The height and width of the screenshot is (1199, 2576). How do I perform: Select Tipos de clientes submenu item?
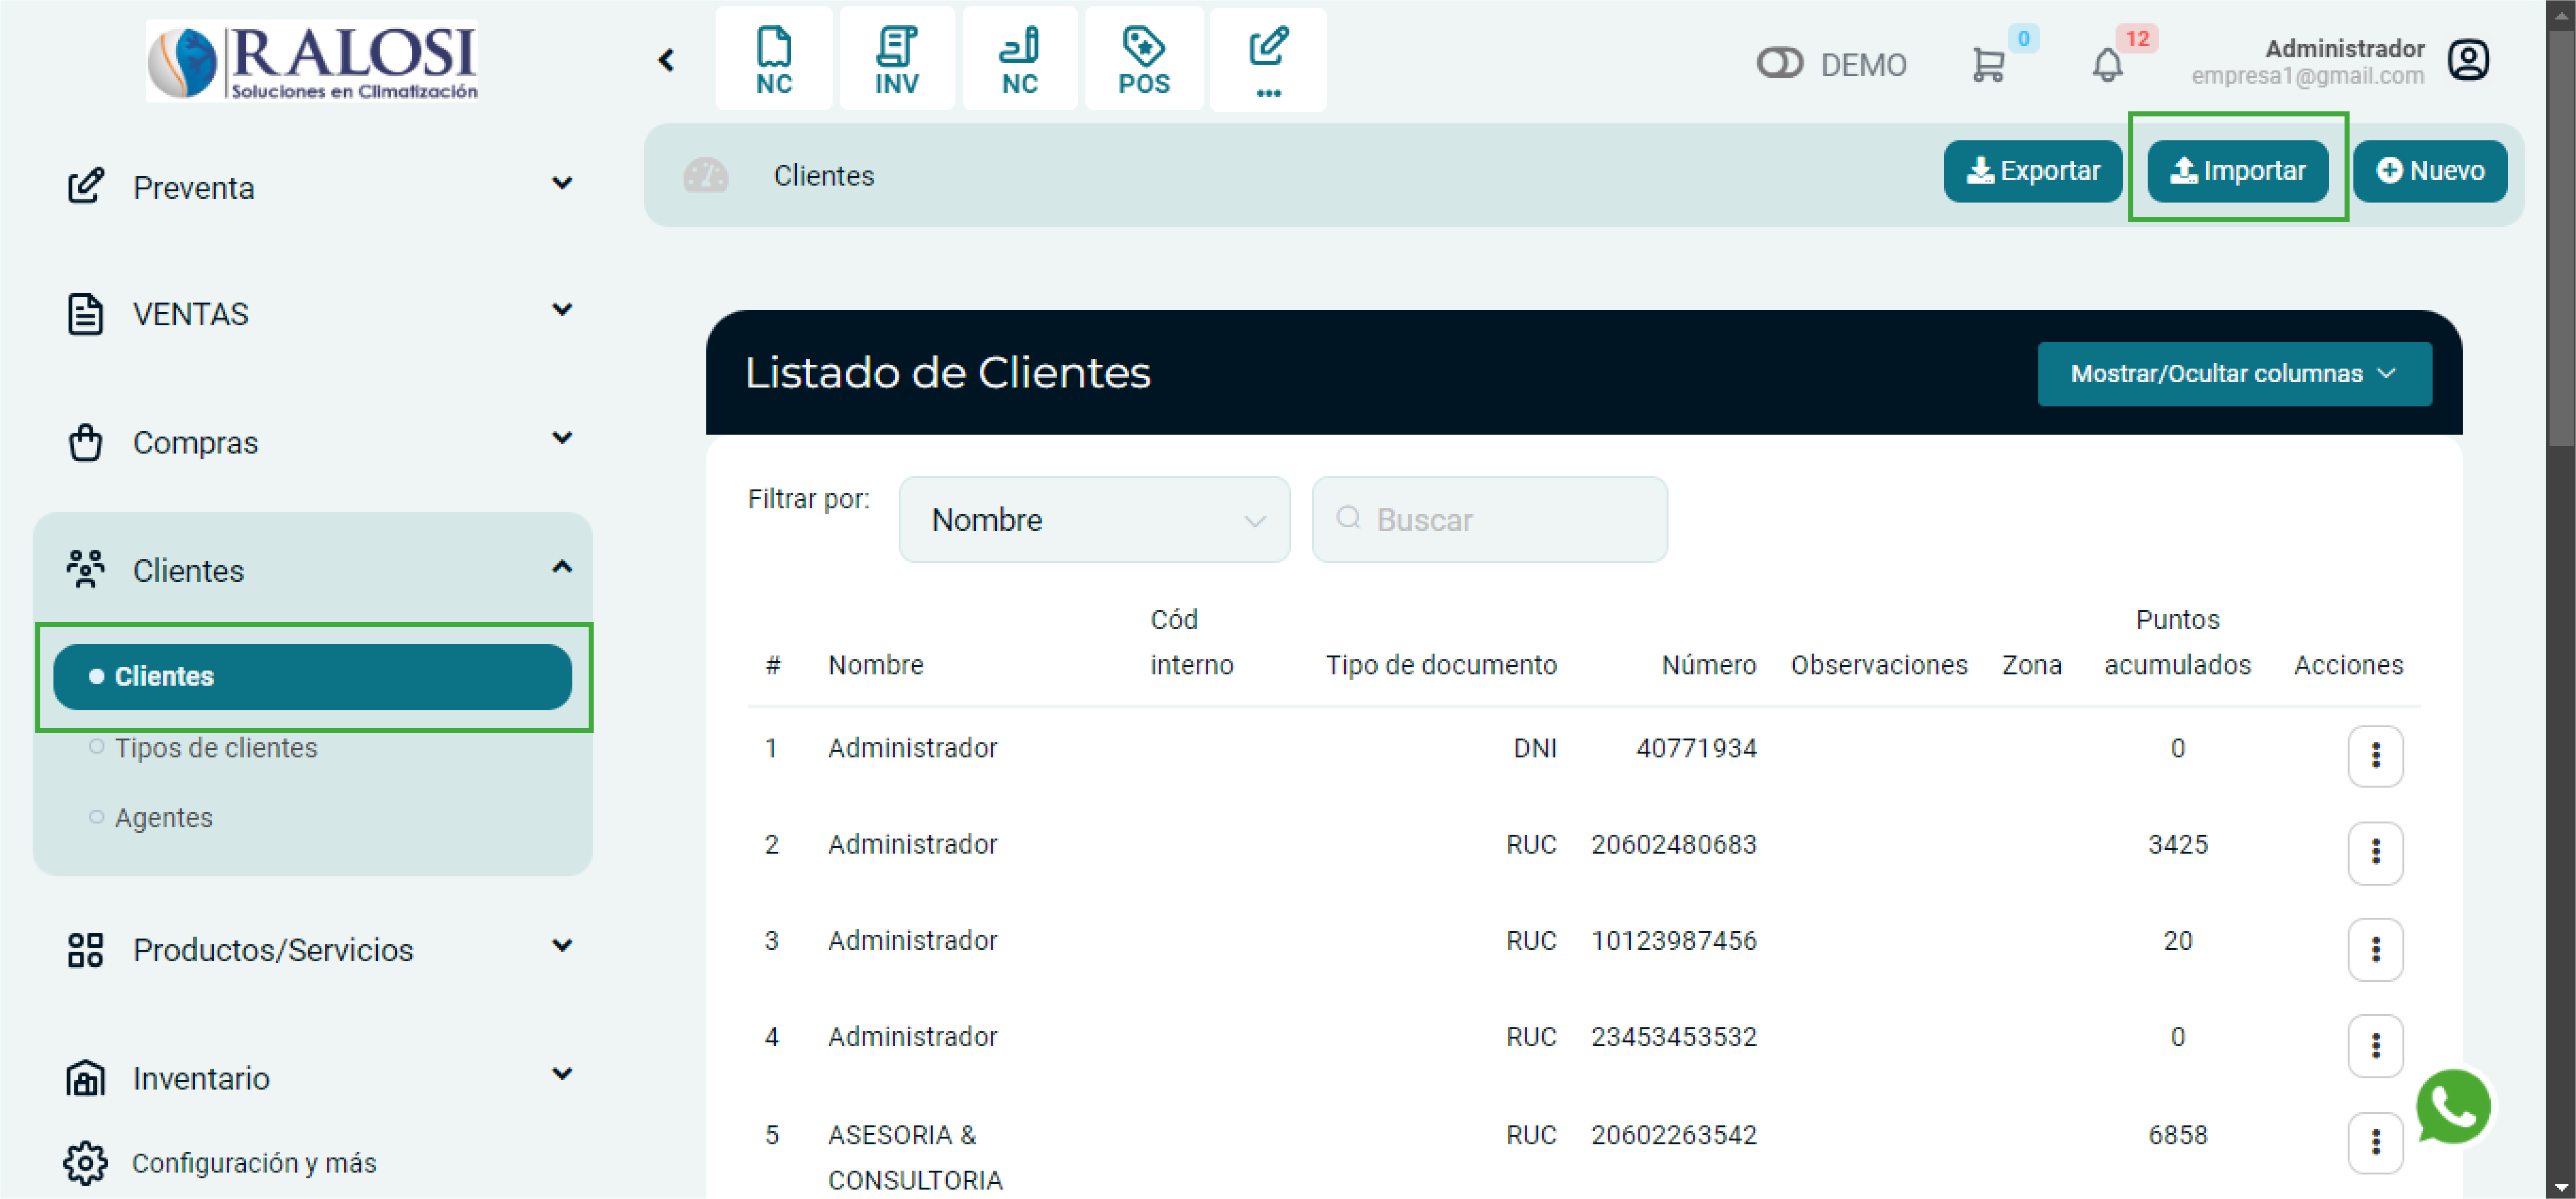click(x=215, y=748)
